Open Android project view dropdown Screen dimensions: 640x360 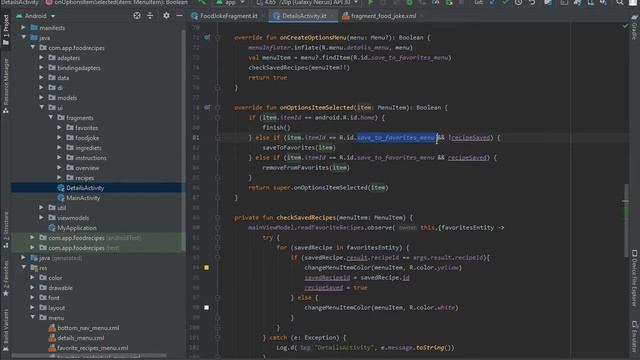coord(36,16)
